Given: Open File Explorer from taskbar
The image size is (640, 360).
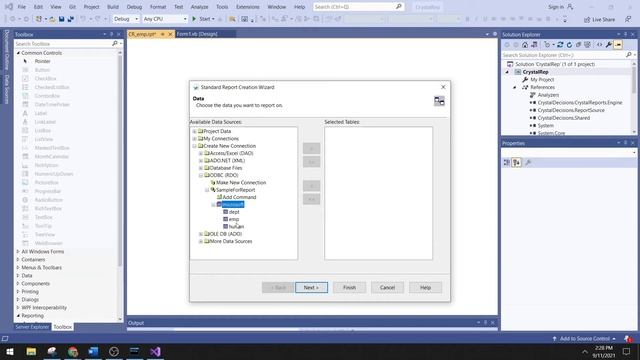Looking at the screenshot, I should [31, 351].
